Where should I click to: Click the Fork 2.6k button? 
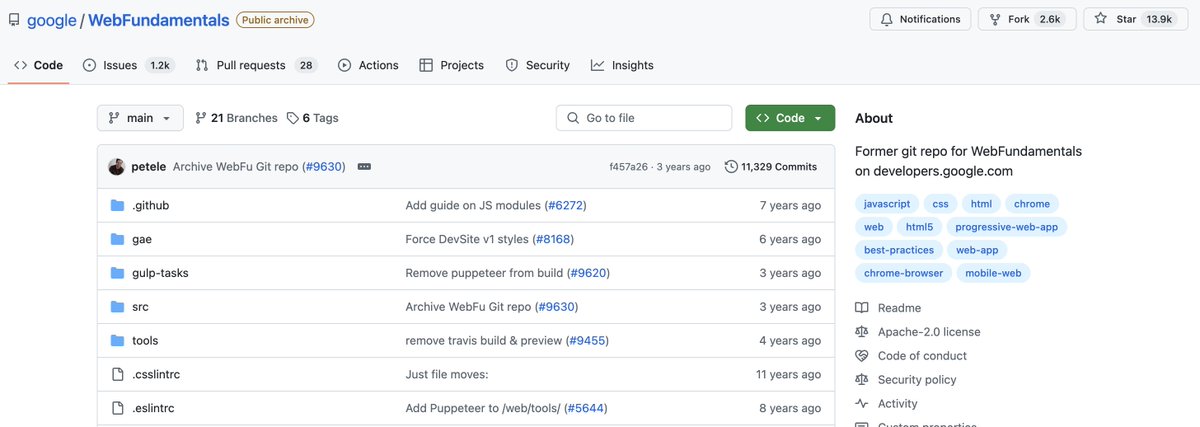[x=1027, y=19]
